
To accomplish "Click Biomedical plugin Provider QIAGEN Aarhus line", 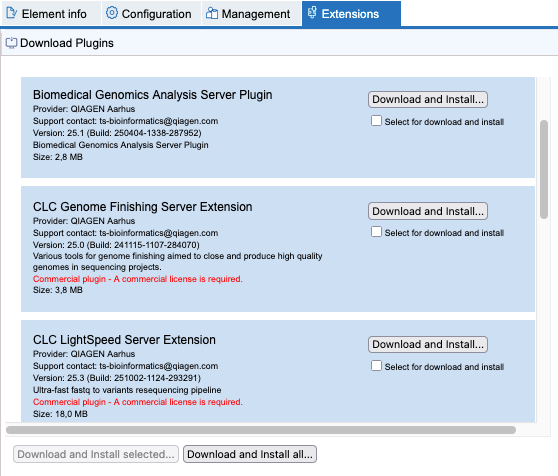I will click(84, 109).
